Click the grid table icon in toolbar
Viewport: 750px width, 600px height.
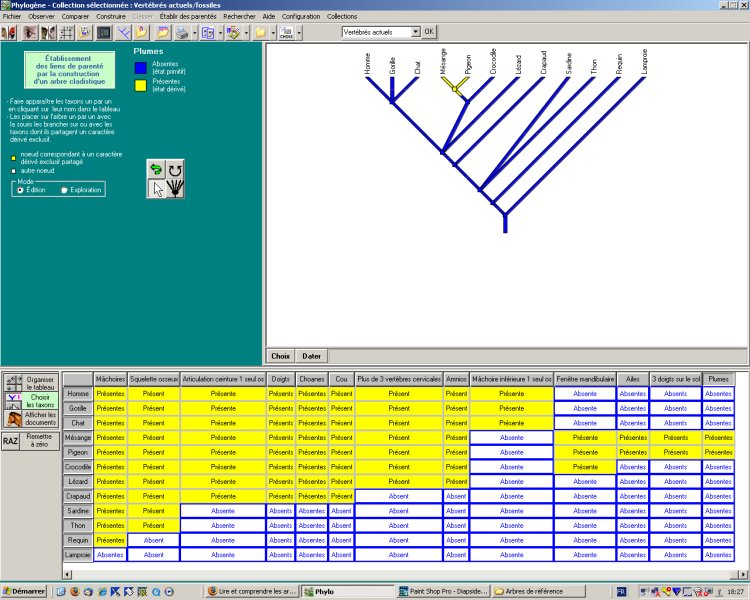click(x=67, y=33)
